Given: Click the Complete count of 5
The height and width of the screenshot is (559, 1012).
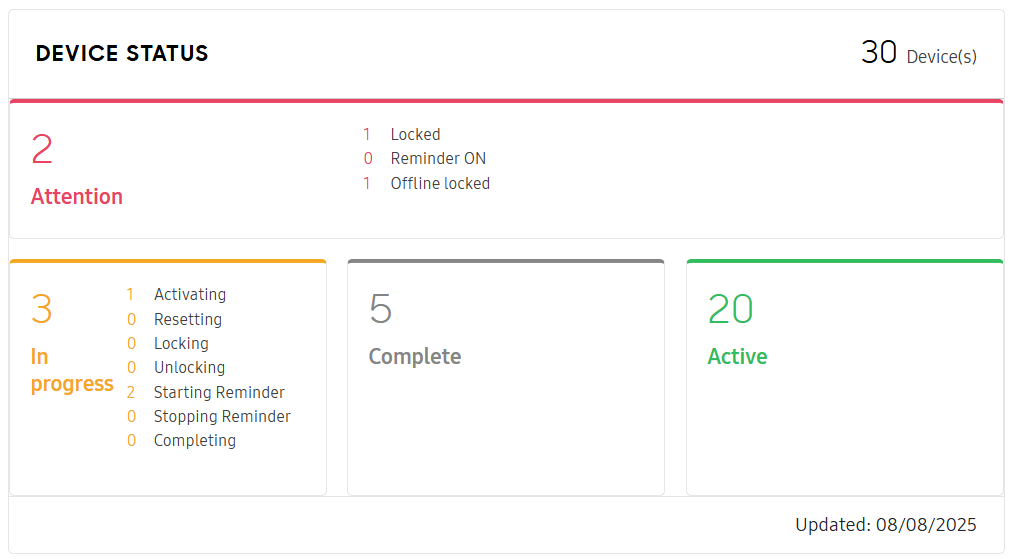Looking at the screenshot, I should coord(380,310).
